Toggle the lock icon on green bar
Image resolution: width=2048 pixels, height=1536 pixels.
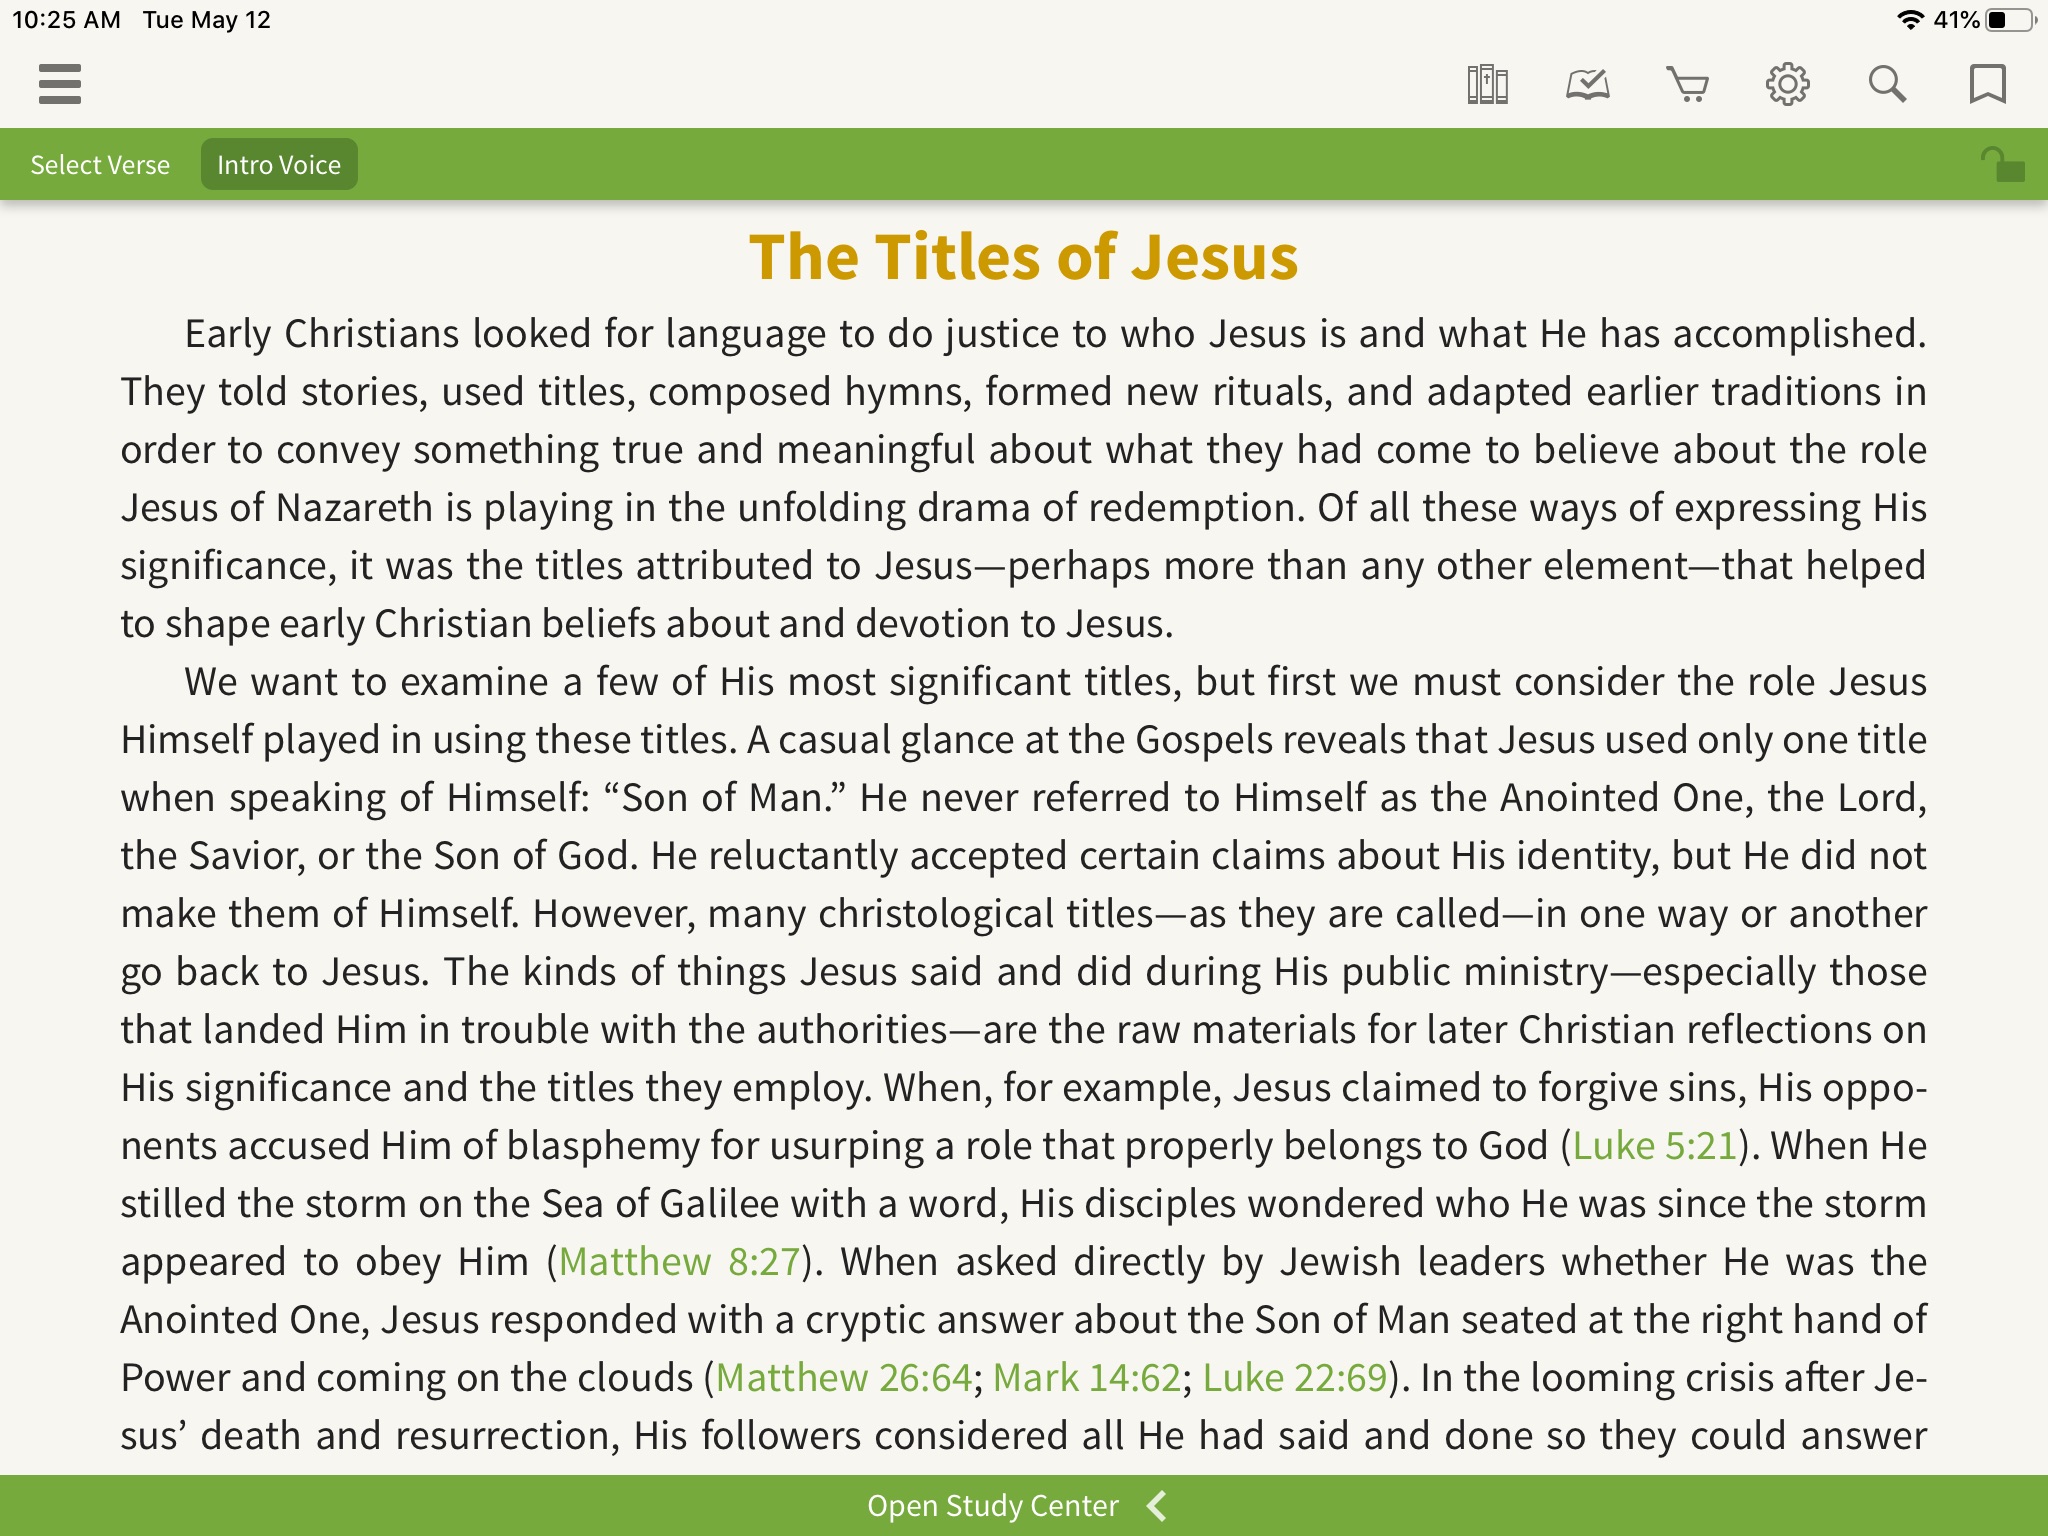pos(2003,164)
